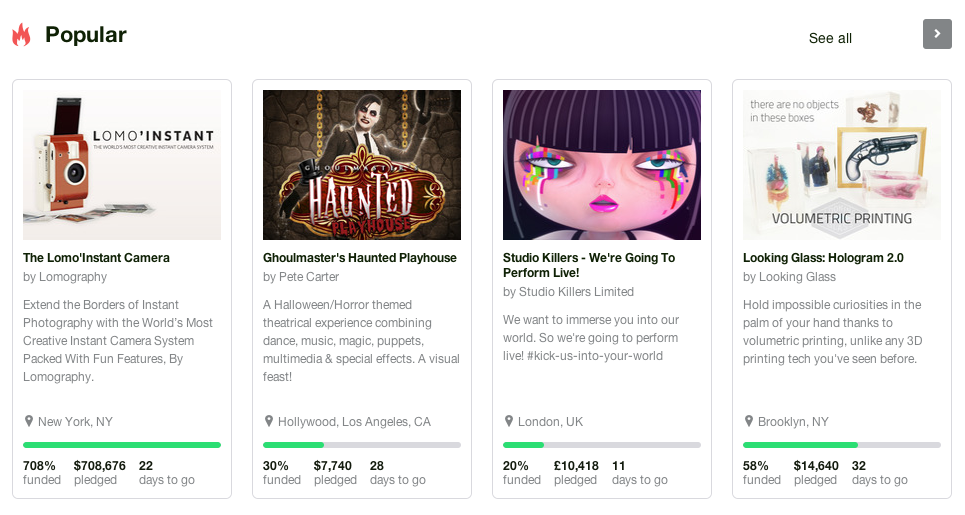965x515 pixels.
Task: Open Looking Glass: Hologram 2.0 title
Action: (x=823, y=258)
